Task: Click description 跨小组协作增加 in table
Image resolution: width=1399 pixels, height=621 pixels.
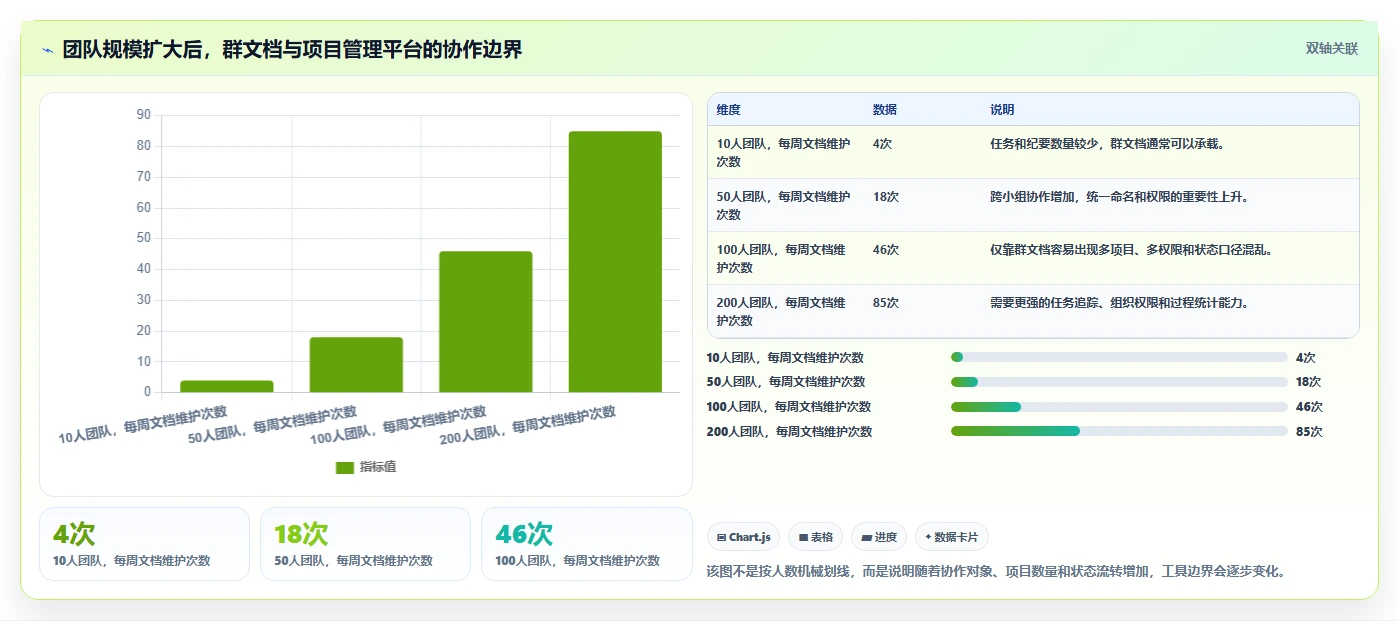Action: point(1119,197)
